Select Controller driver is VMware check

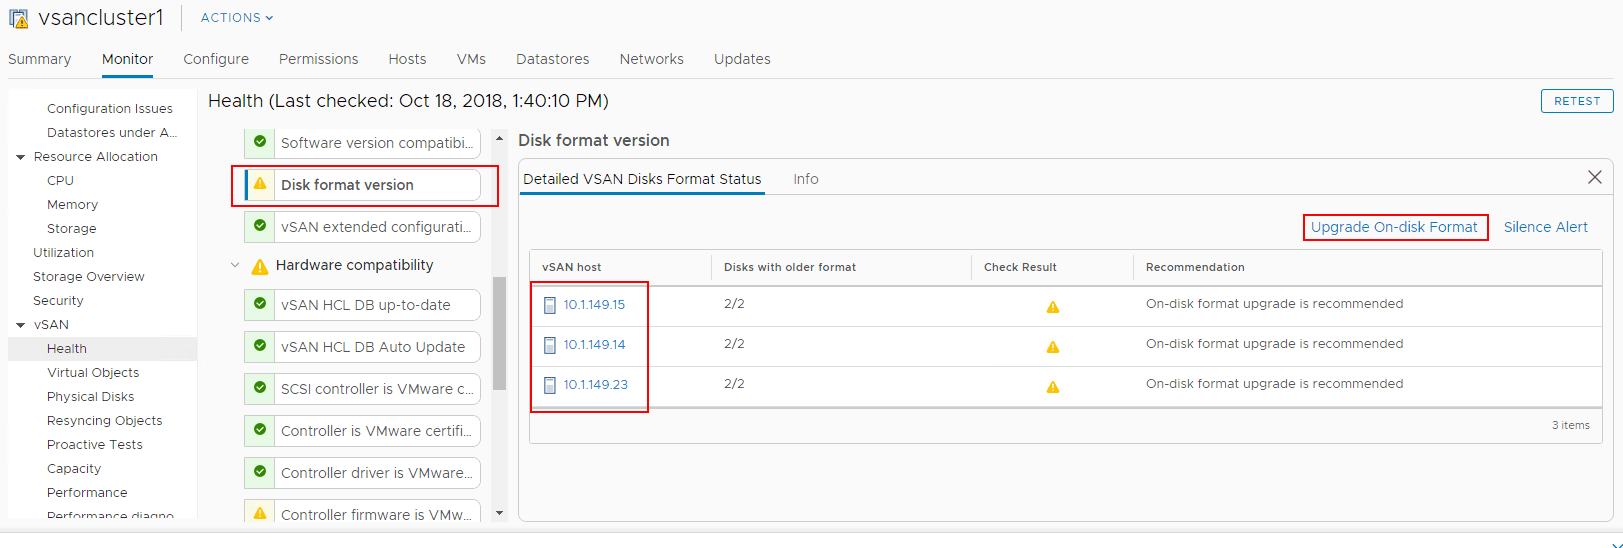pos(376,473)
